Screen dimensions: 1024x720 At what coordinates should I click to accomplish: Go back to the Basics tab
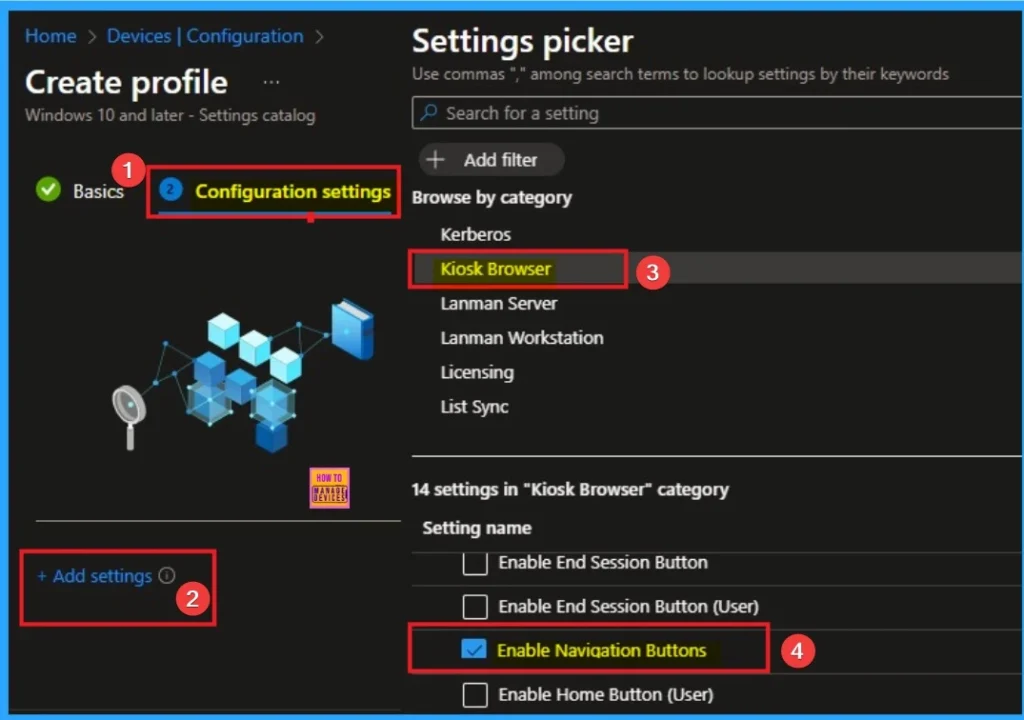97,191
